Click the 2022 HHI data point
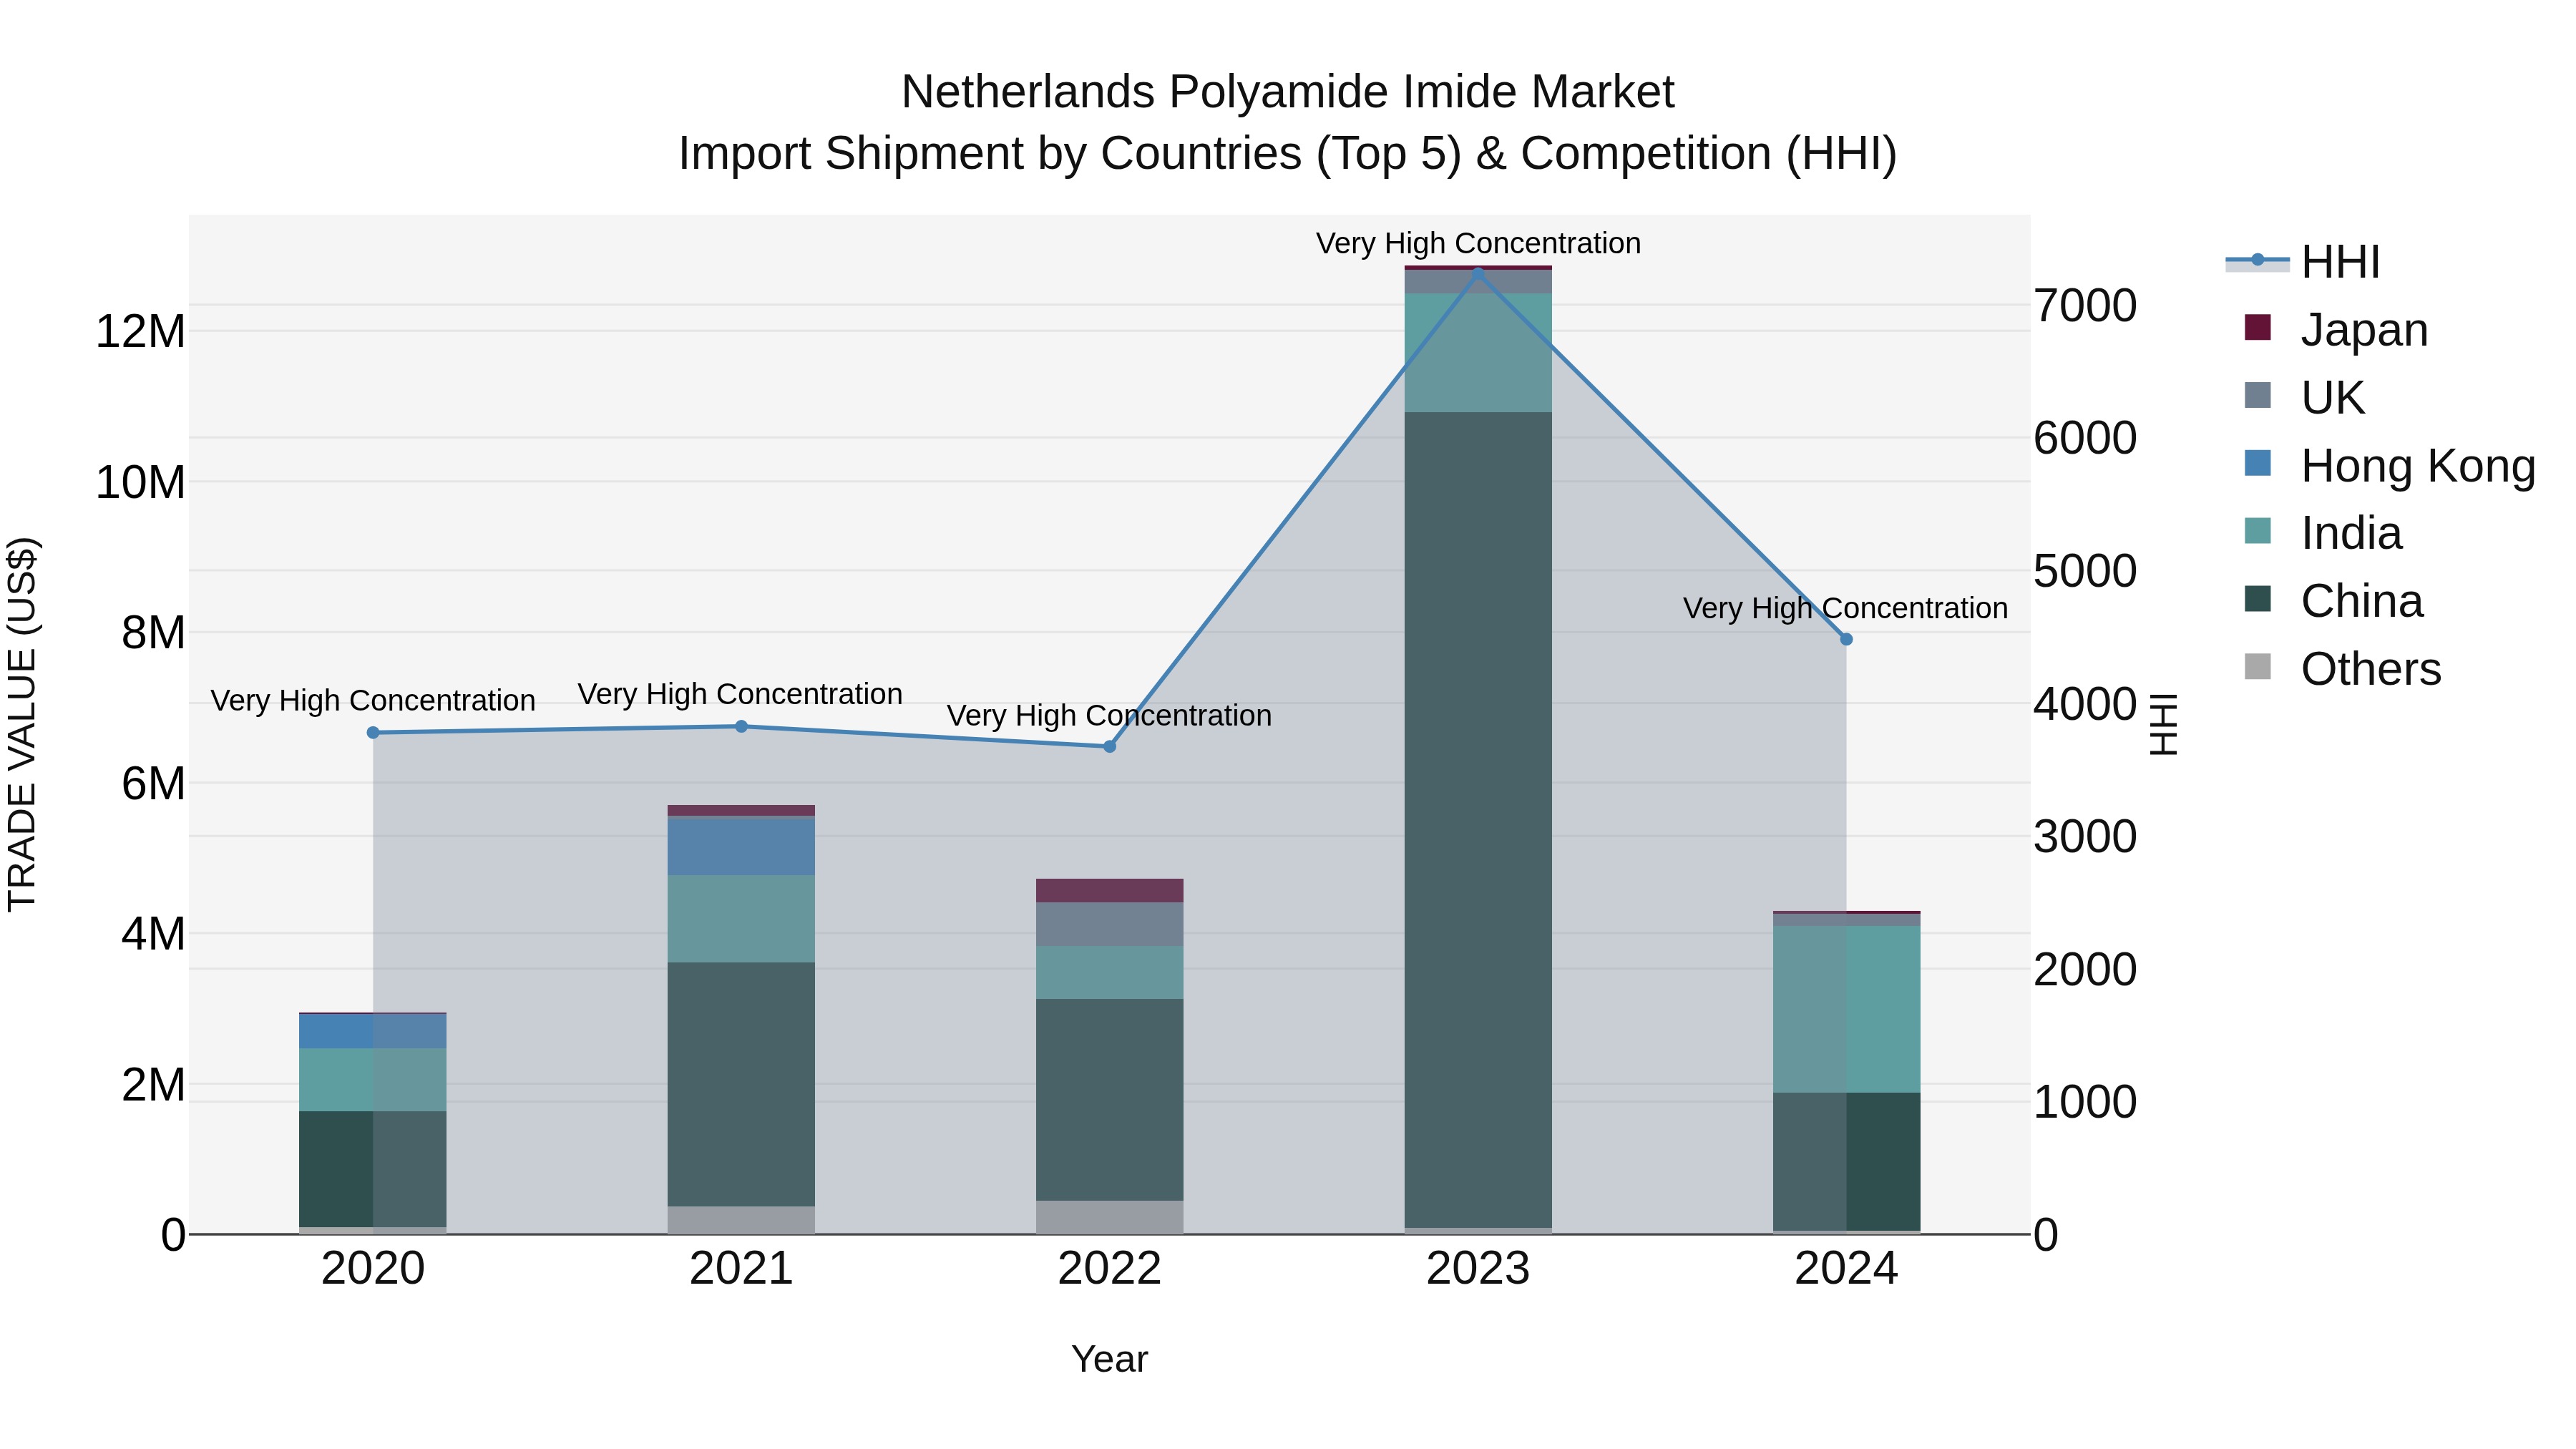This screenshot has width=2576, height=1449. pos(1109,747)
